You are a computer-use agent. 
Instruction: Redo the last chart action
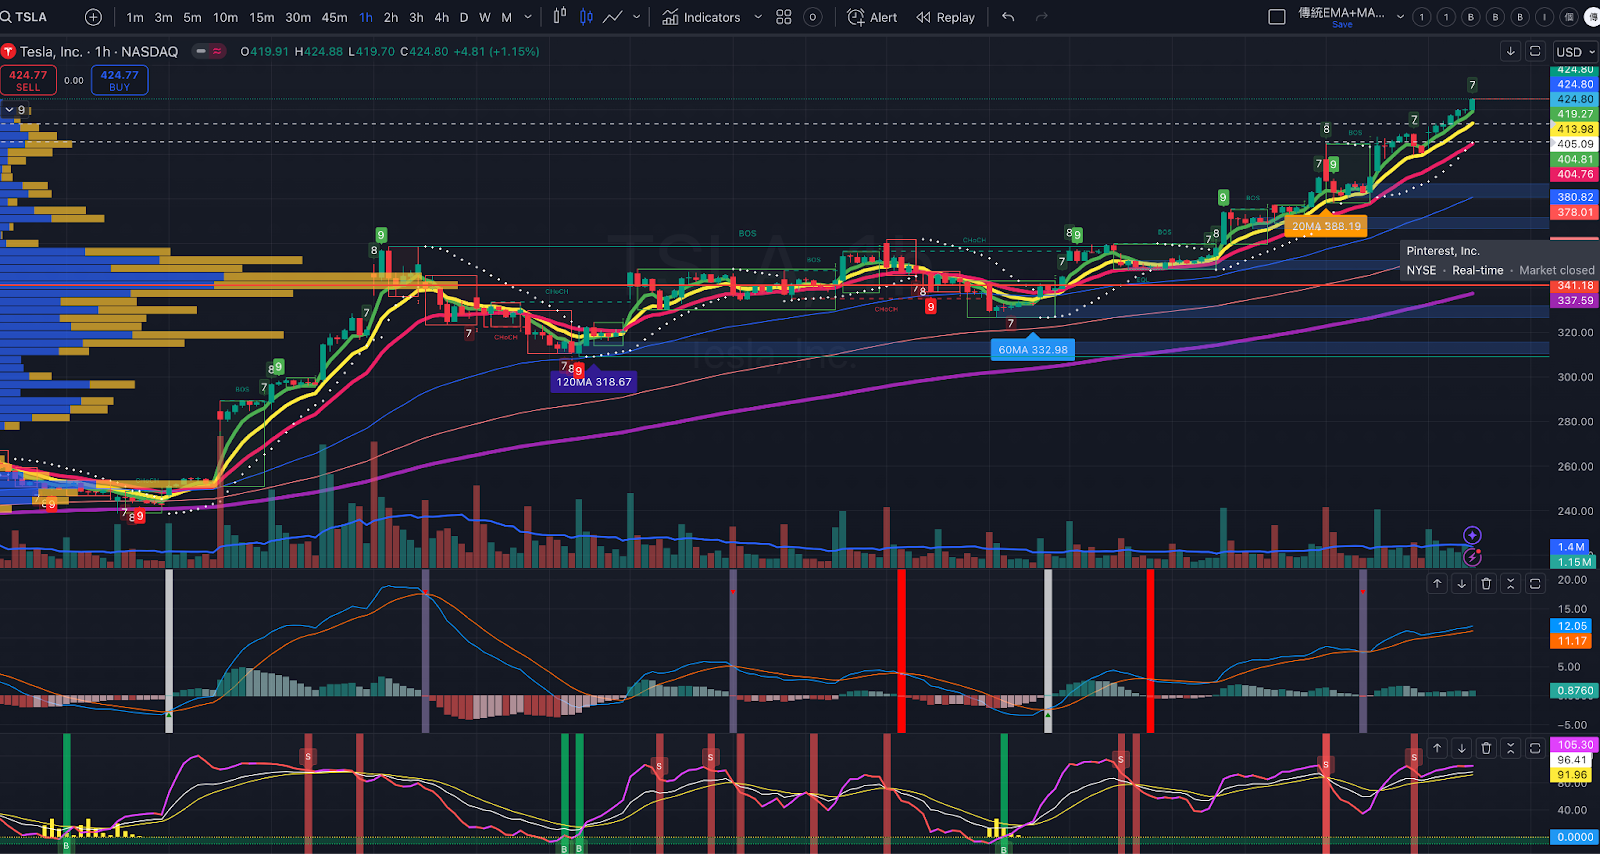pyautogui.click(x=1042, y=17)
